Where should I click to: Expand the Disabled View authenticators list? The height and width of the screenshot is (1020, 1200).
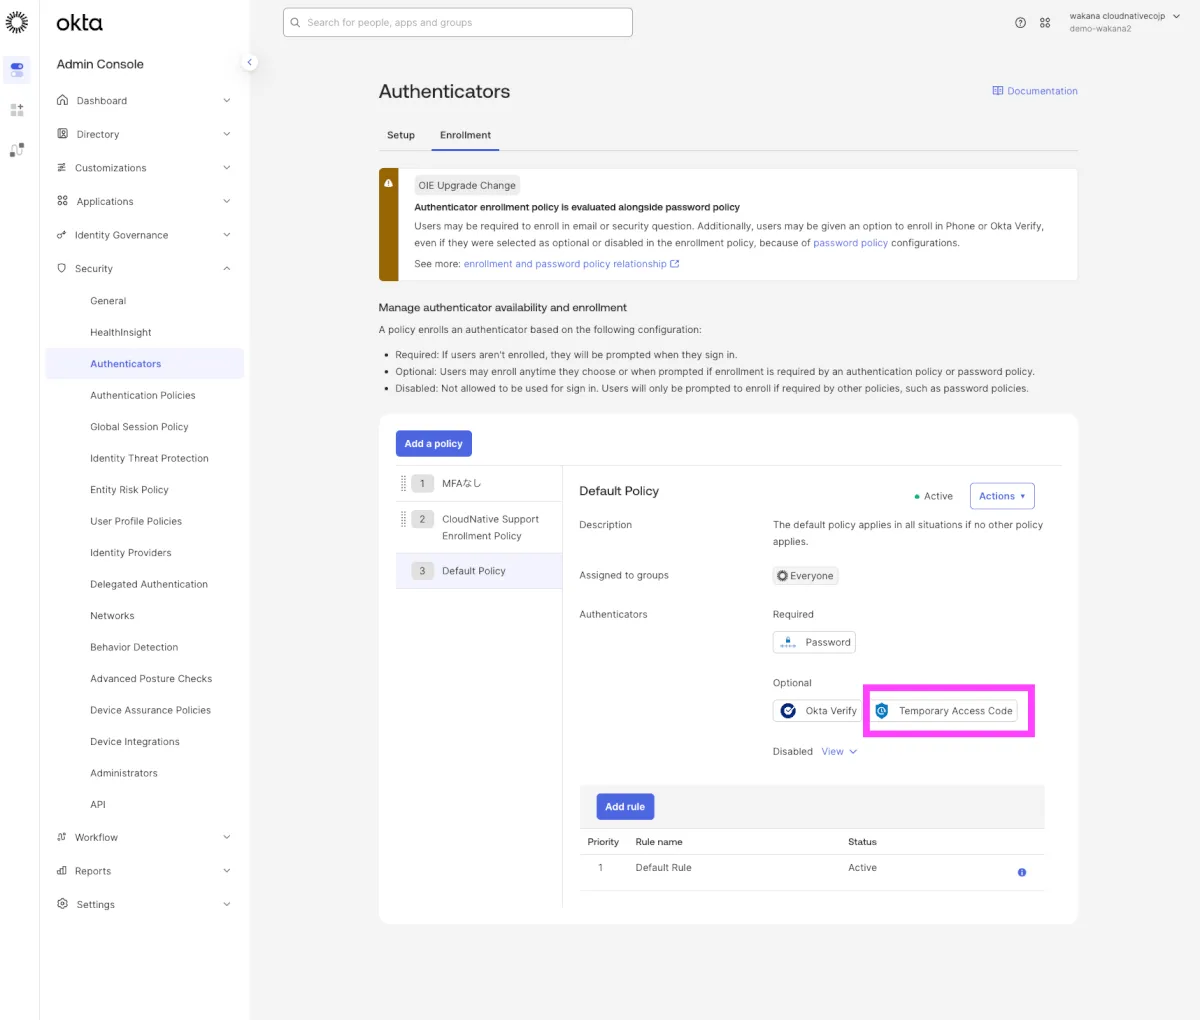(x=839, y=752)
